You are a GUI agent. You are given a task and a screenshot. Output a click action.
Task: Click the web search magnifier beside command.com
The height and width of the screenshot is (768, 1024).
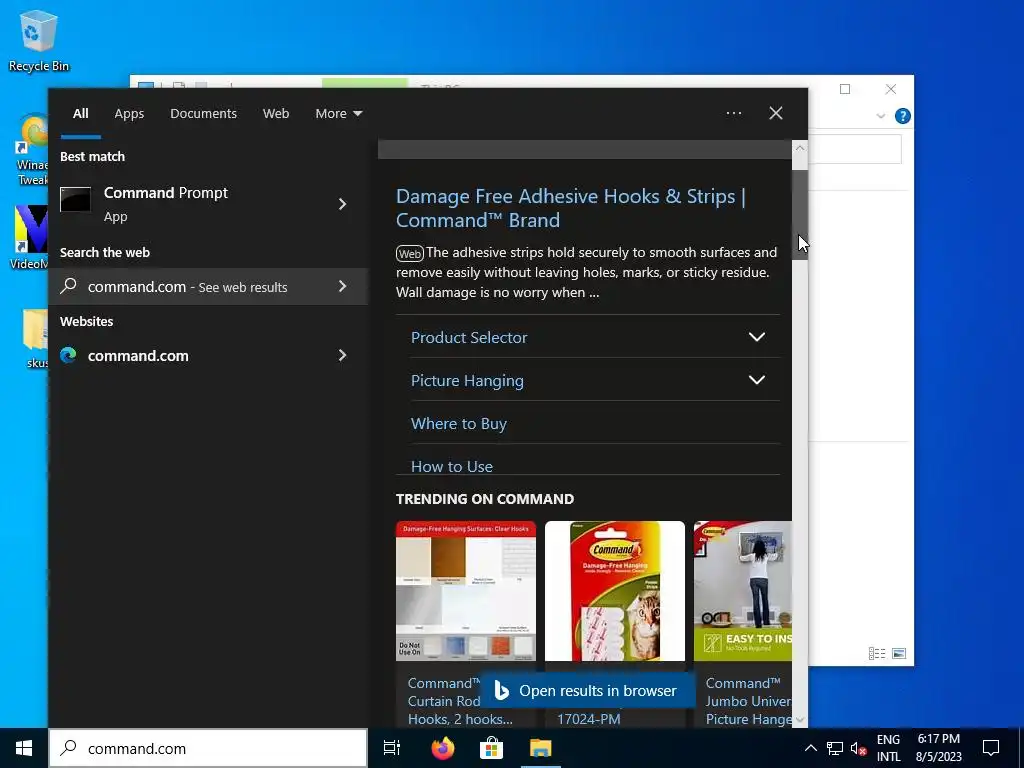tap(69, 285)
